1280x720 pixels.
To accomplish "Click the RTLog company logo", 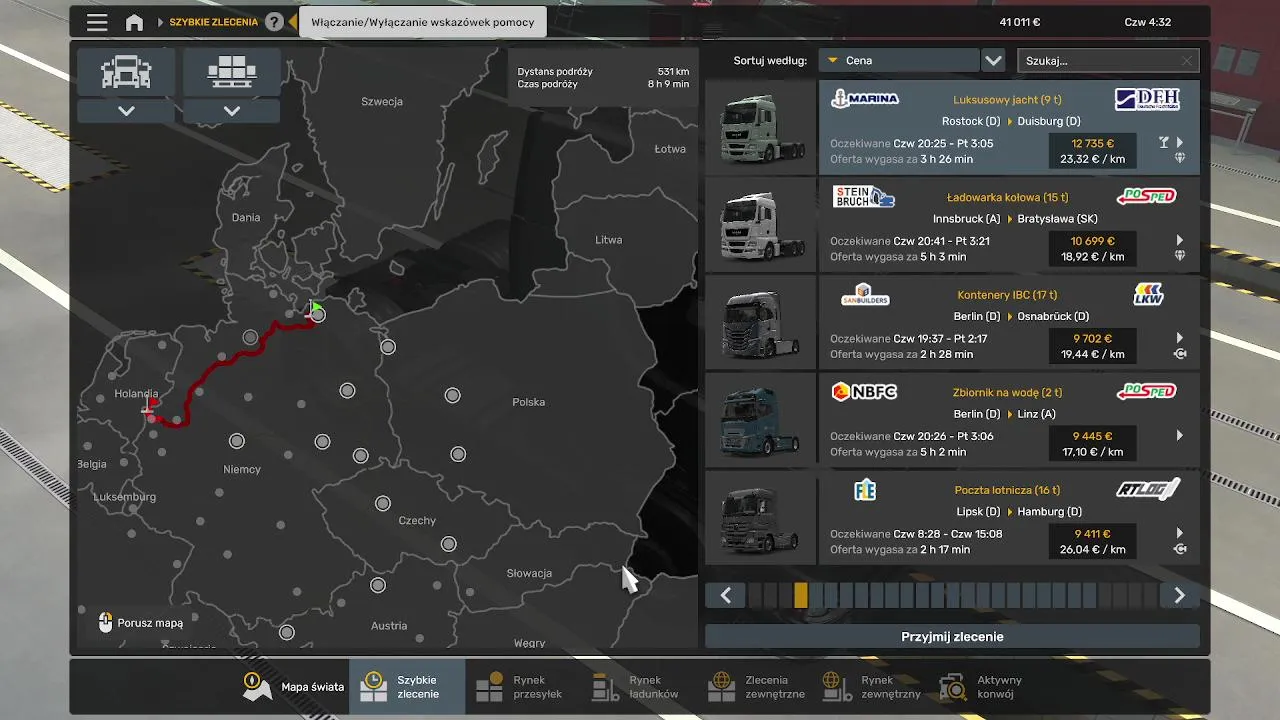I will tap(1148, 490).
